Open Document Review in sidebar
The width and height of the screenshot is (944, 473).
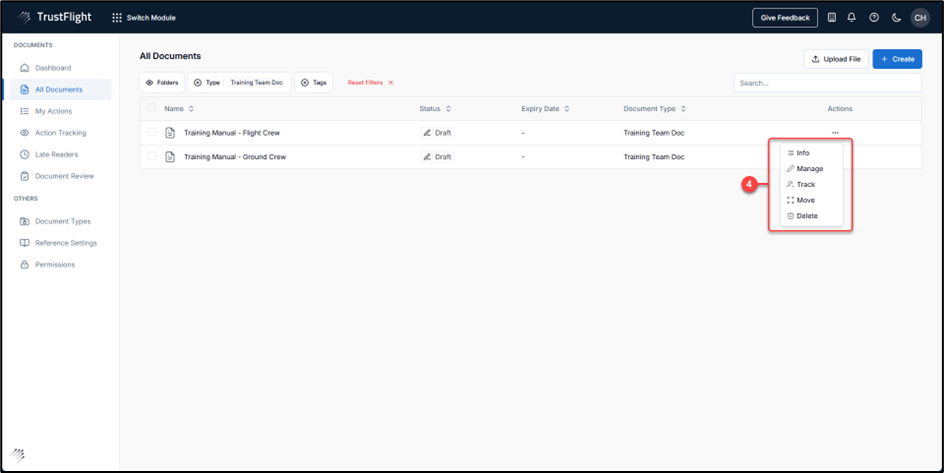[x=64, y=176]
